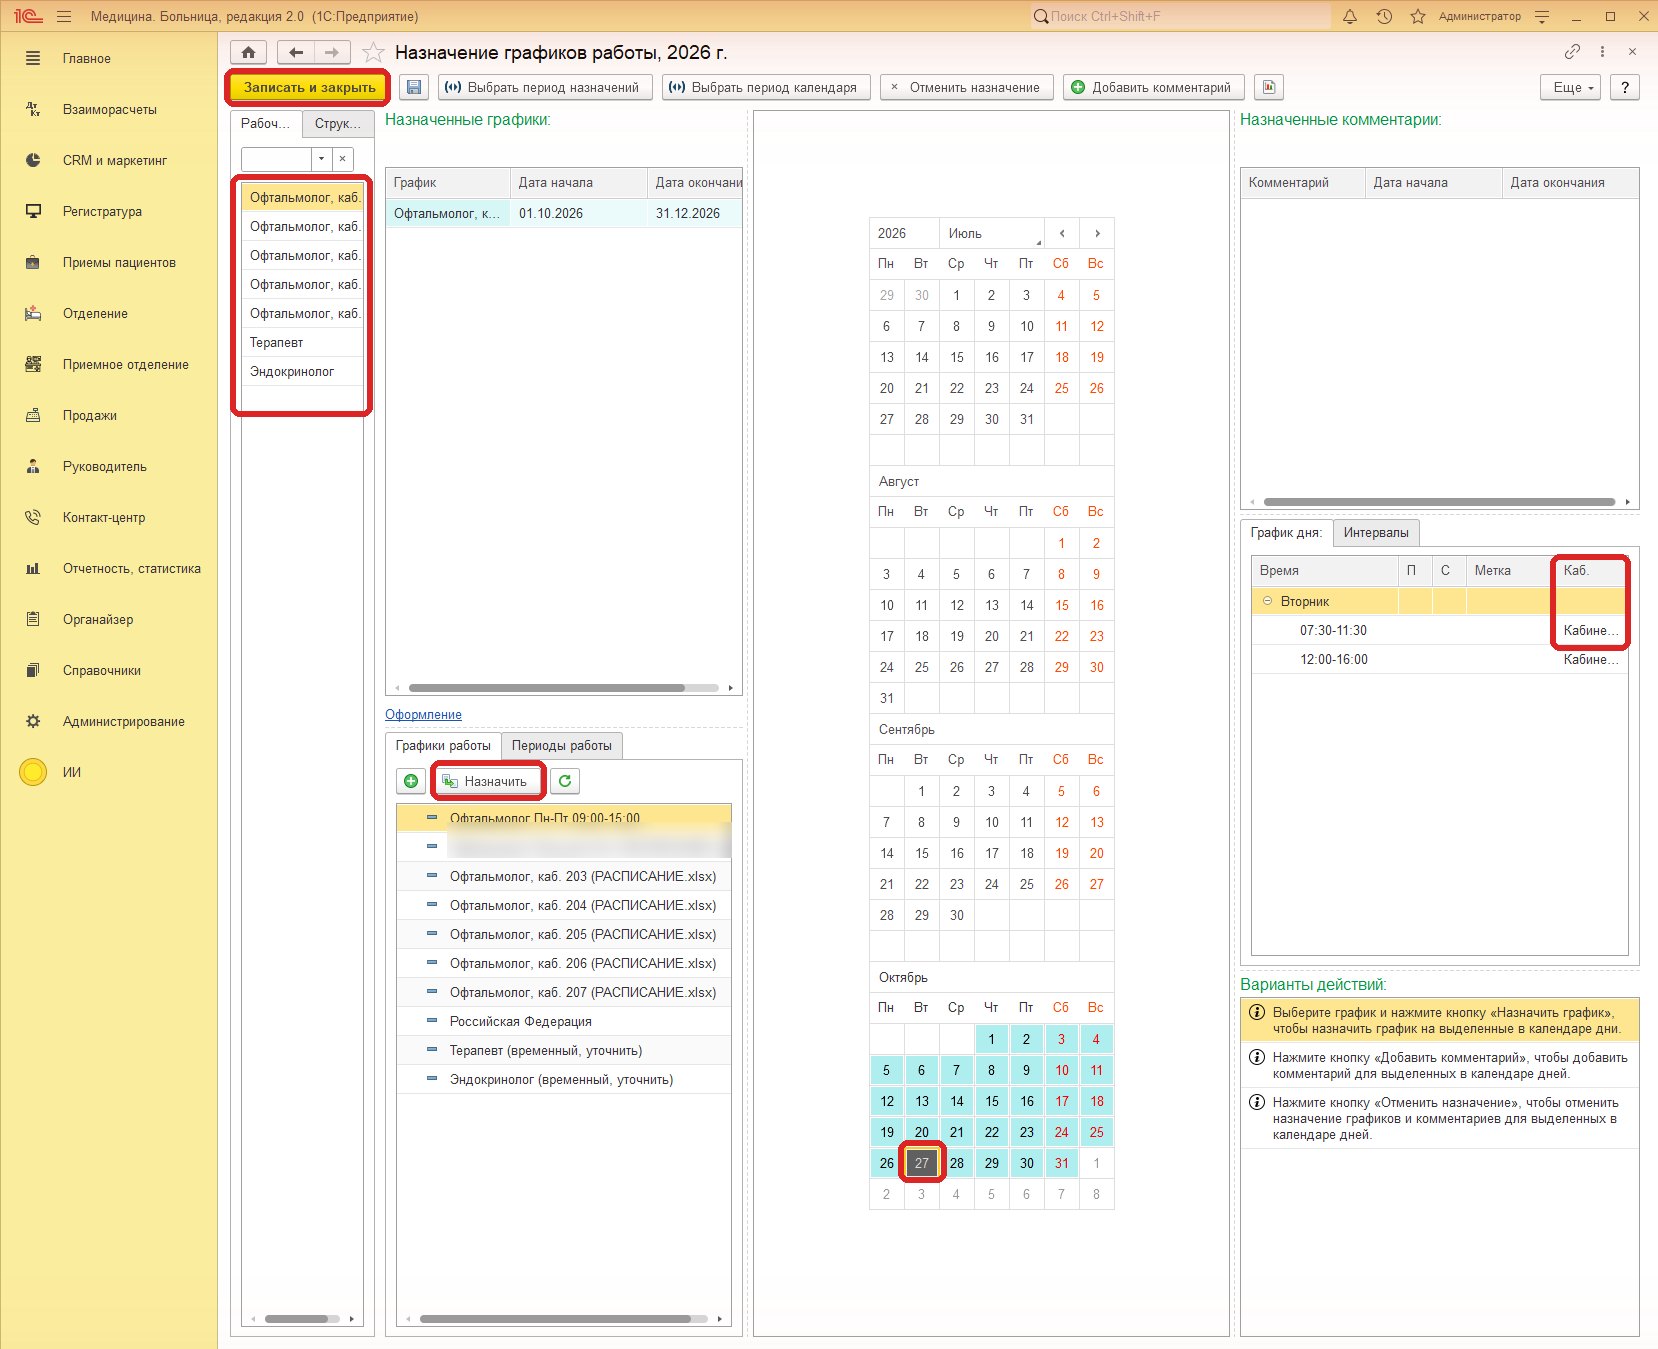Click the Назначить button
The height and width of the screenshot is (1349, 1658).
coord(489,781)
